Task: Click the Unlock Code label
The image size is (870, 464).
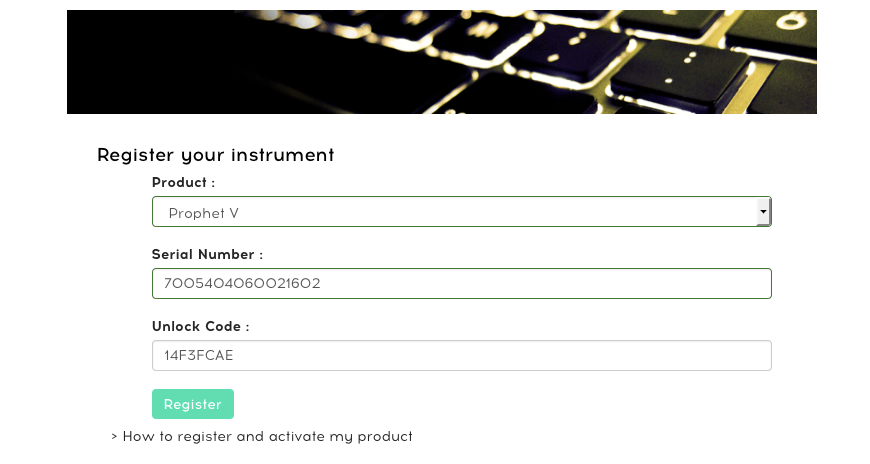Action: pos(201,326)
